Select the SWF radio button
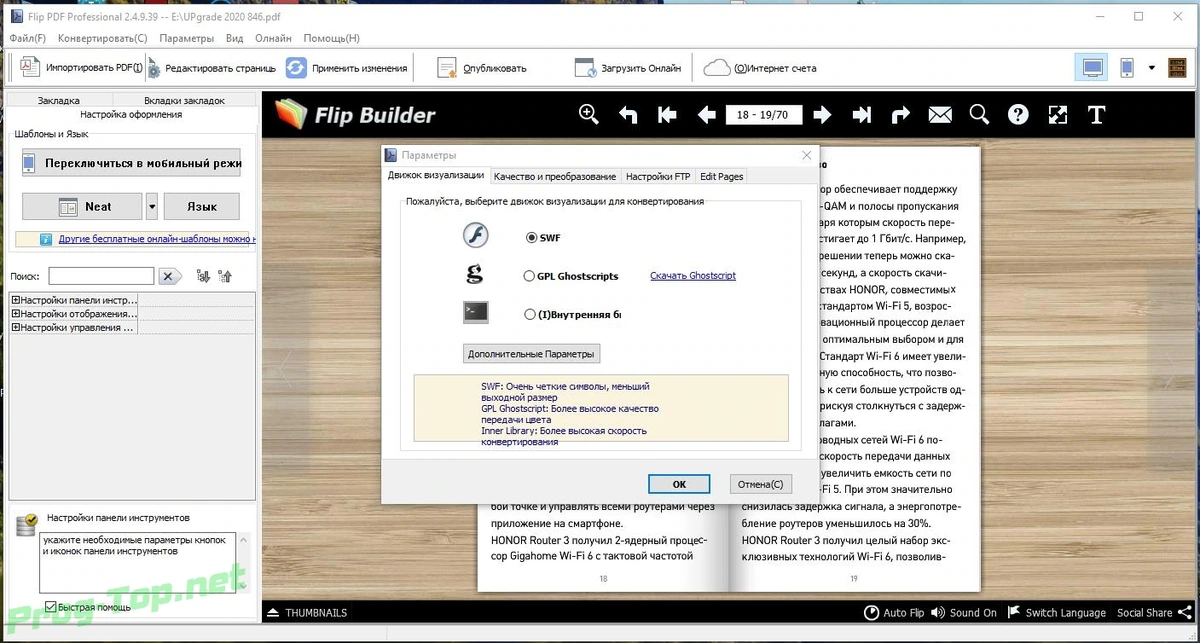This screenshot has height=643, width=1200. tap(530, 238)
